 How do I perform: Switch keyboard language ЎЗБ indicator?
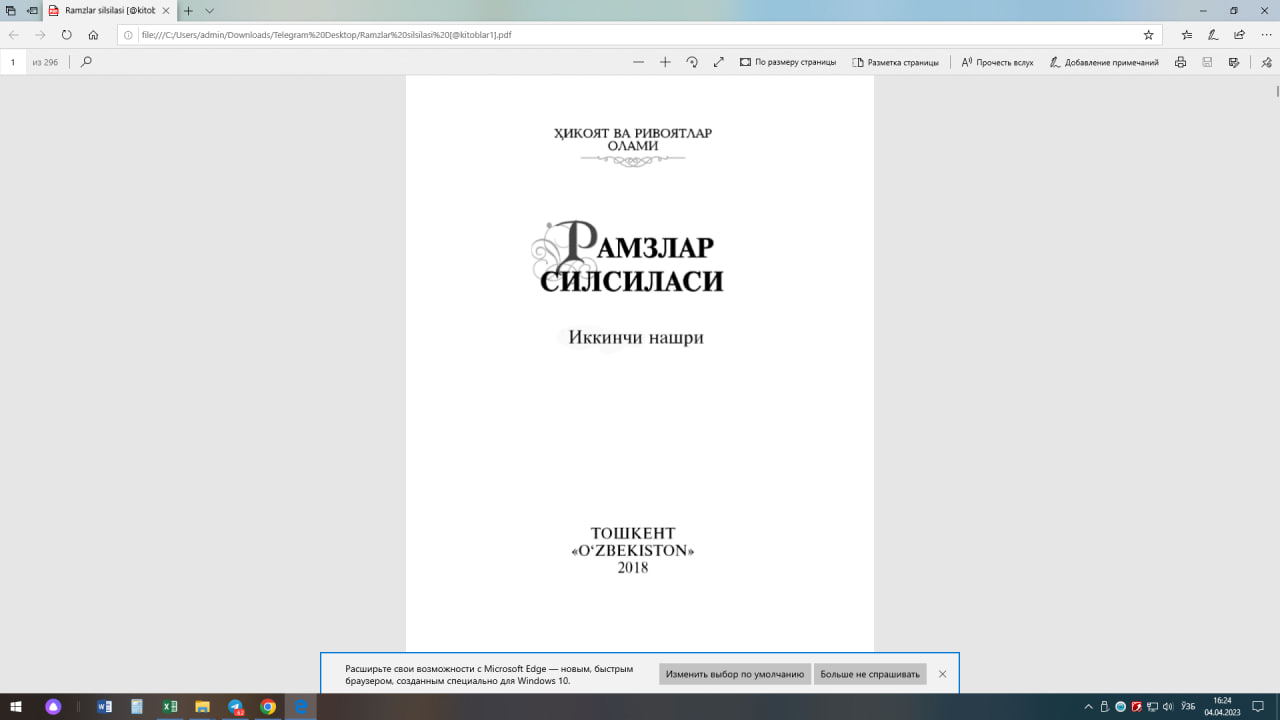[x=1188, y=707]
